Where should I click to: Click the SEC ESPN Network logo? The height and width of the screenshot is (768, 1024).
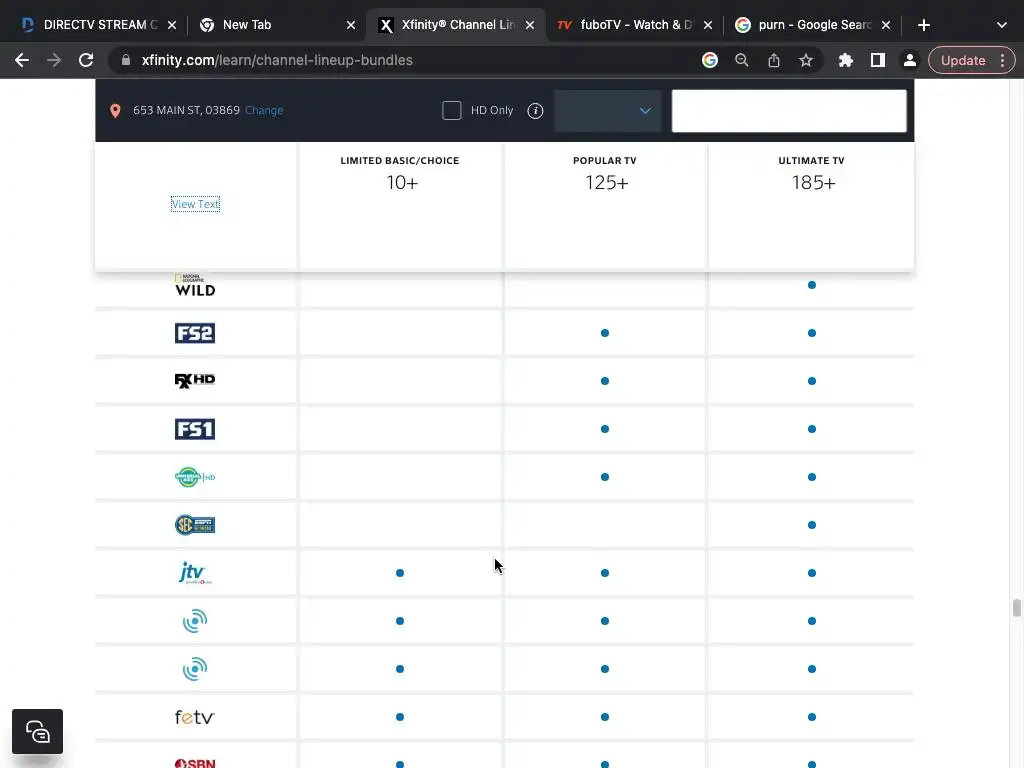[195, 525]
